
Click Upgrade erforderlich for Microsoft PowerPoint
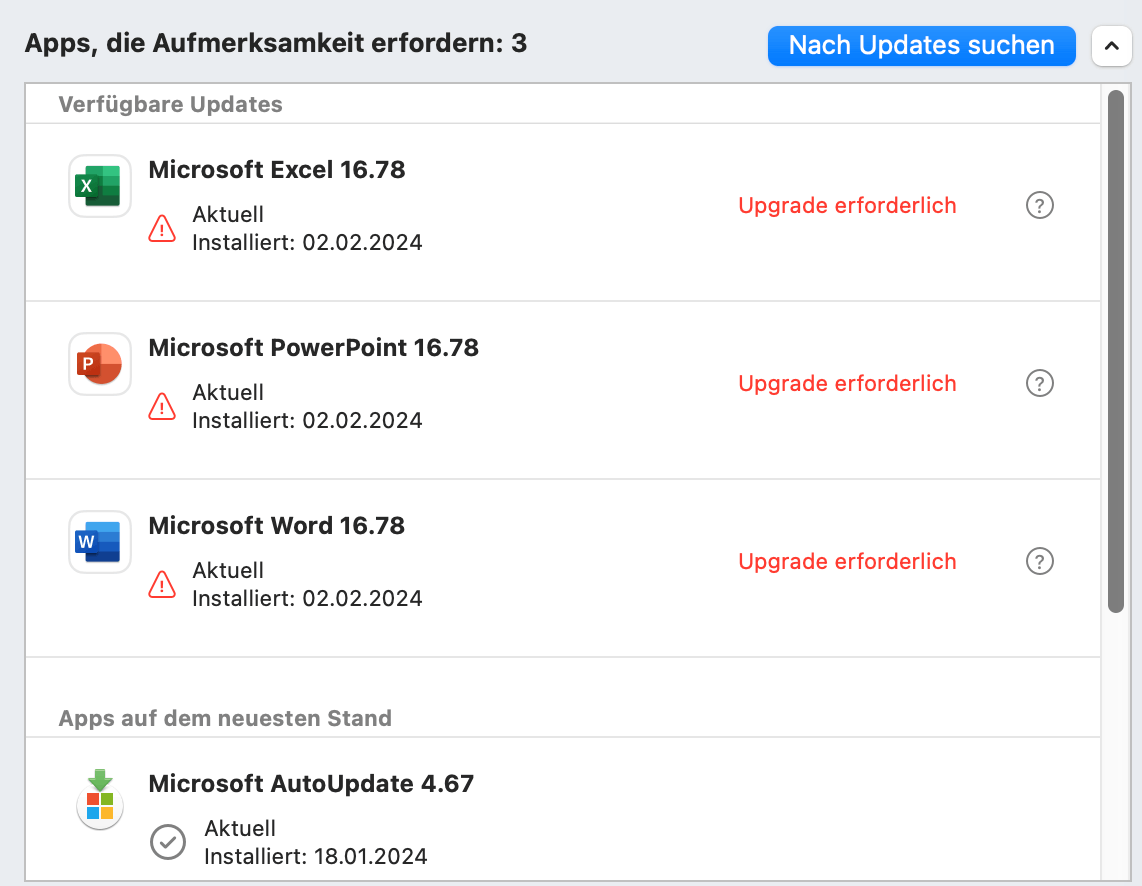pos(847,384)
